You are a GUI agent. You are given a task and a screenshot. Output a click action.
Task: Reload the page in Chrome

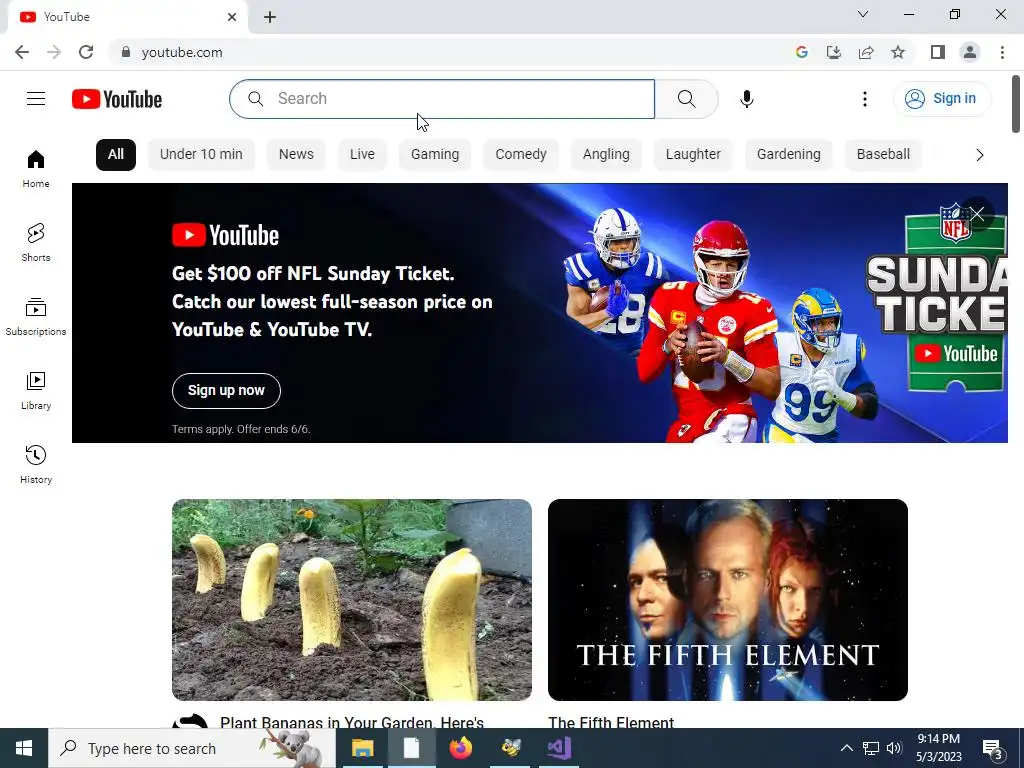(x=86, y=52)
